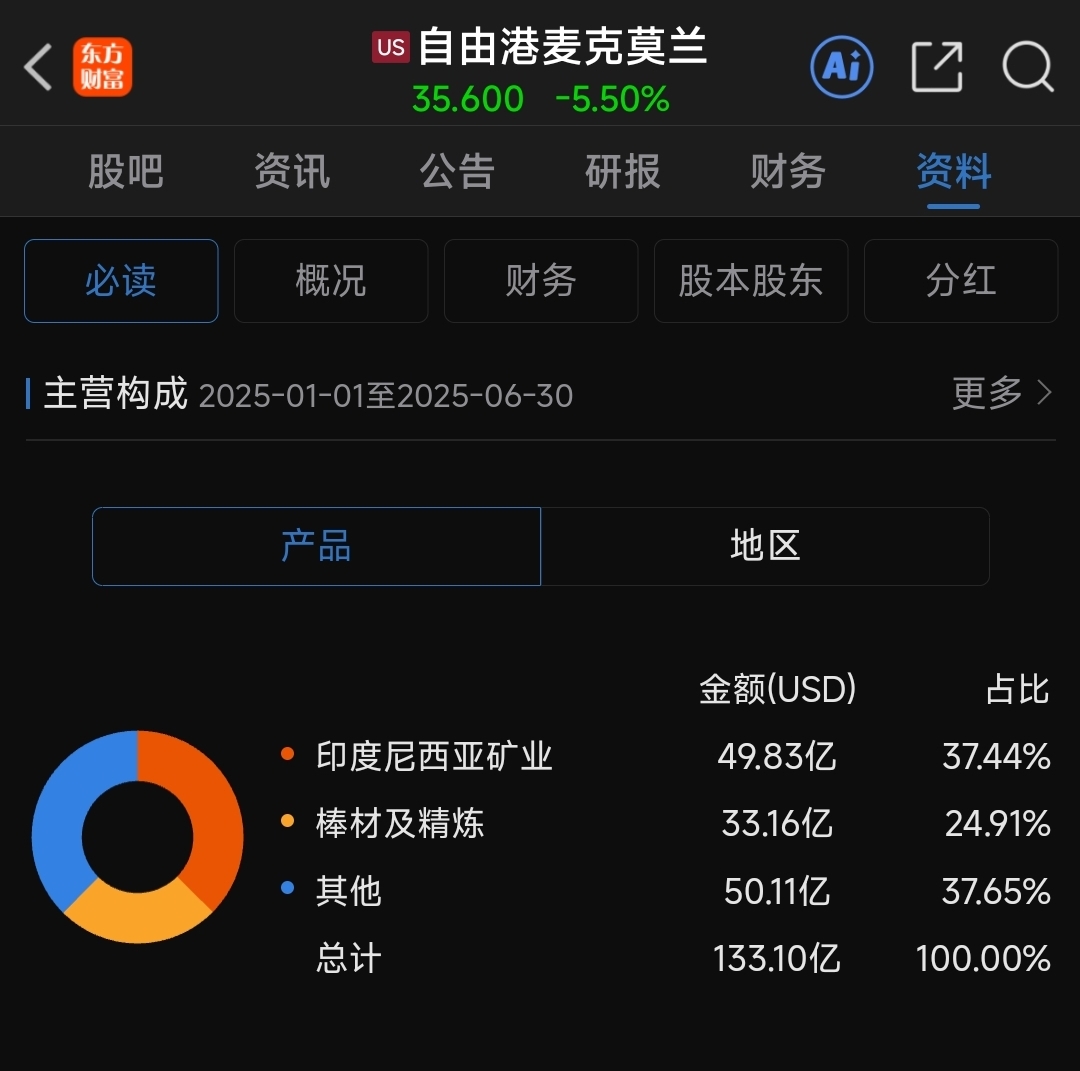Tap the stock price 35.600
Image resolution: width=1080 pixels, height=1071 pixels.
468,99
